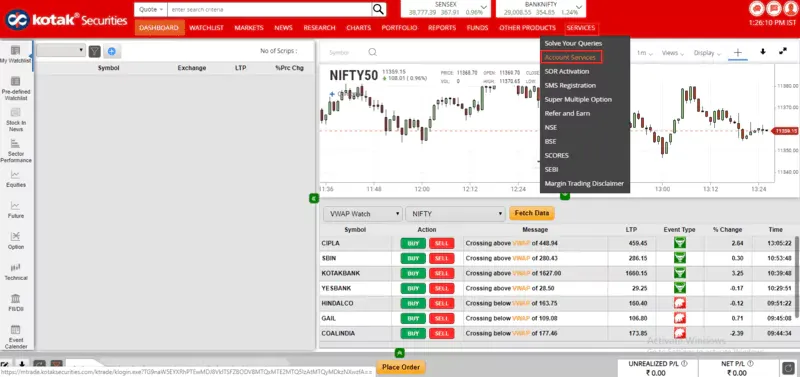Click the bottom-left download arrow icon
800x377 pixels.
coord(22,364)
